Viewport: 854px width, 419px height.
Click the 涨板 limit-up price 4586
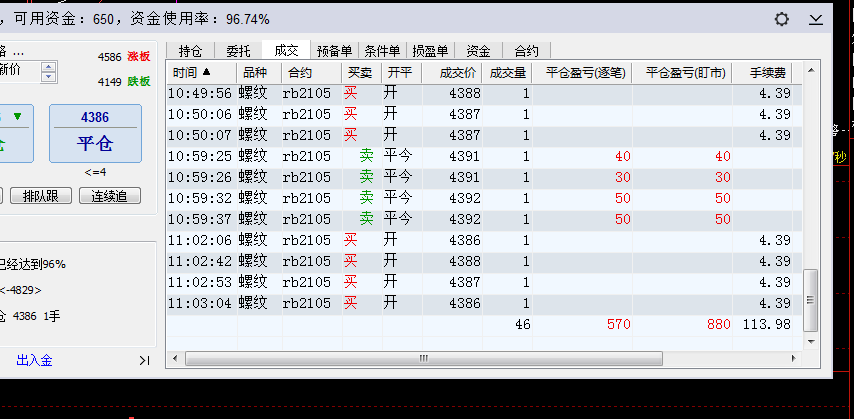coord(109,57)
